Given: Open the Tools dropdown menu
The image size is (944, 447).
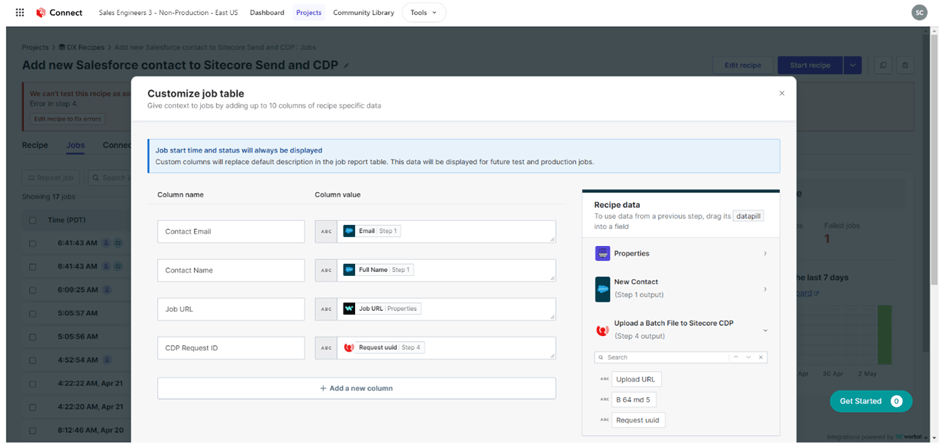Looking at the screenshot, I should (424, 13).
